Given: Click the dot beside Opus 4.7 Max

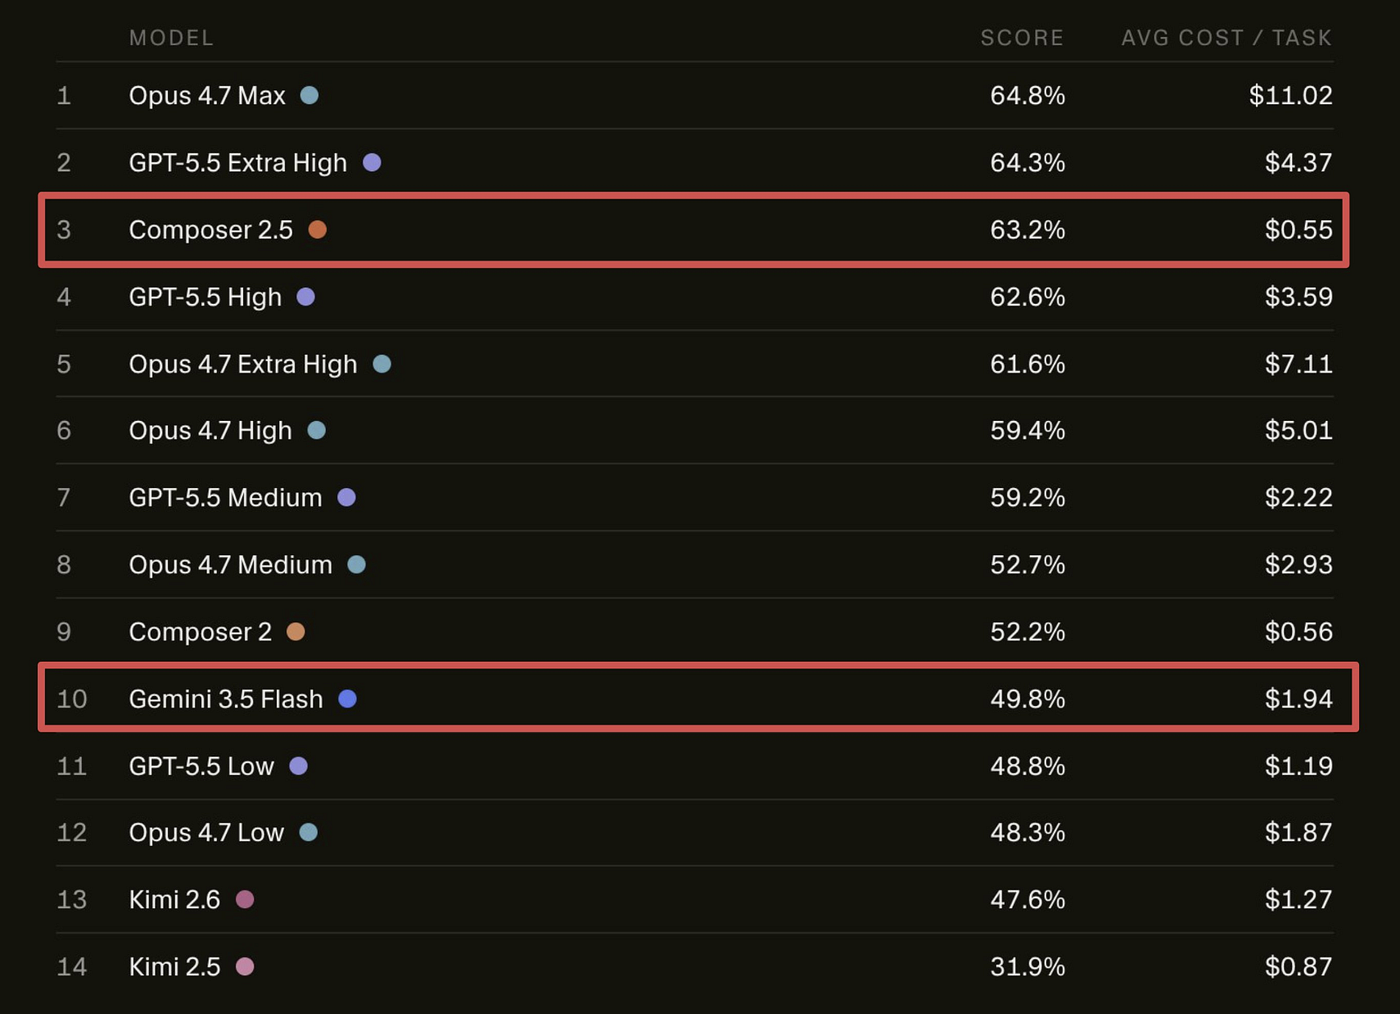Looking at the screenshot, I should pyautogui.click(x=310, y=95).
